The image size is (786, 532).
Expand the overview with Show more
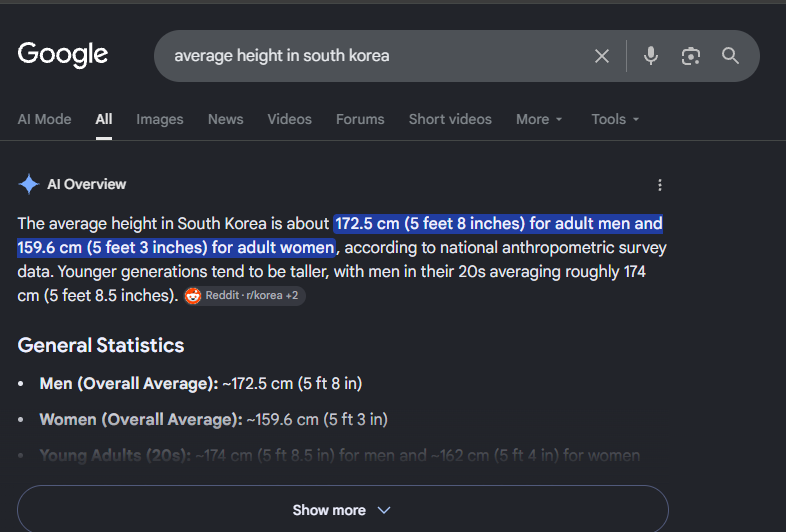343,510
